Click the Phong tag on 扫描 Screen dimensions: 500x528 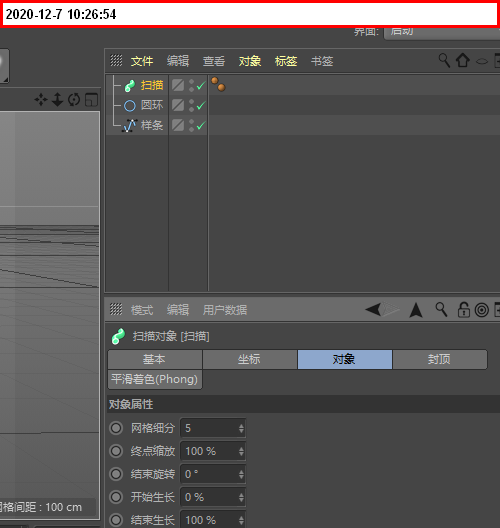coord(218,84)
